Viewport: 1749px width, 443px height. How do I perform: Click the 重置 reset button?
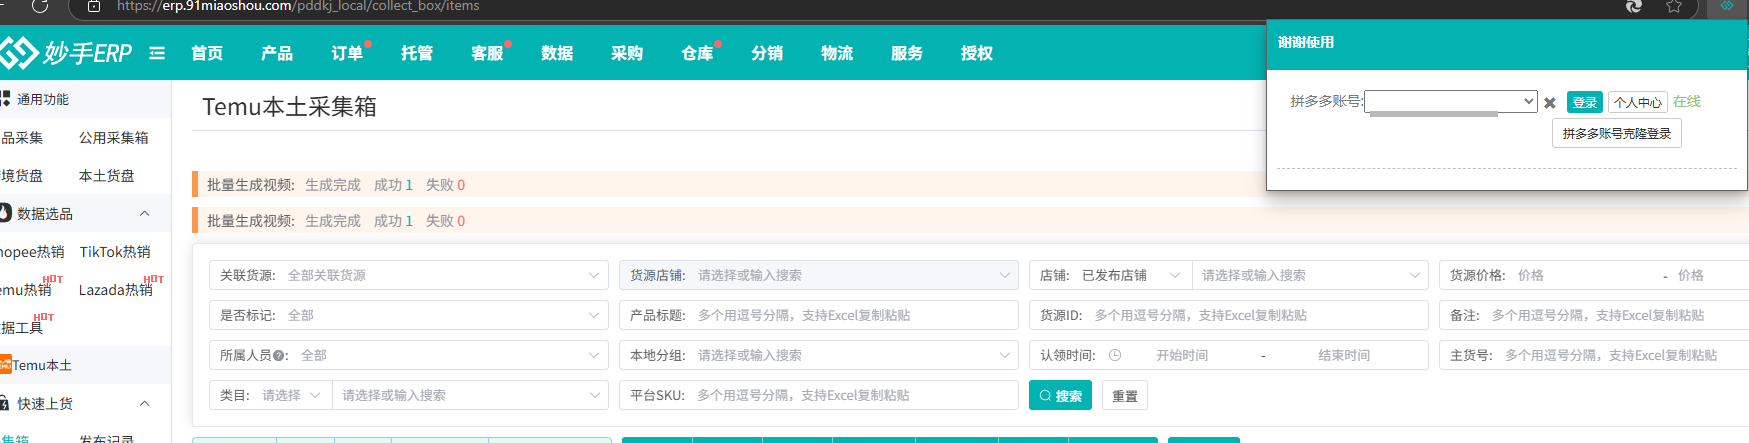pos(1125,396)
